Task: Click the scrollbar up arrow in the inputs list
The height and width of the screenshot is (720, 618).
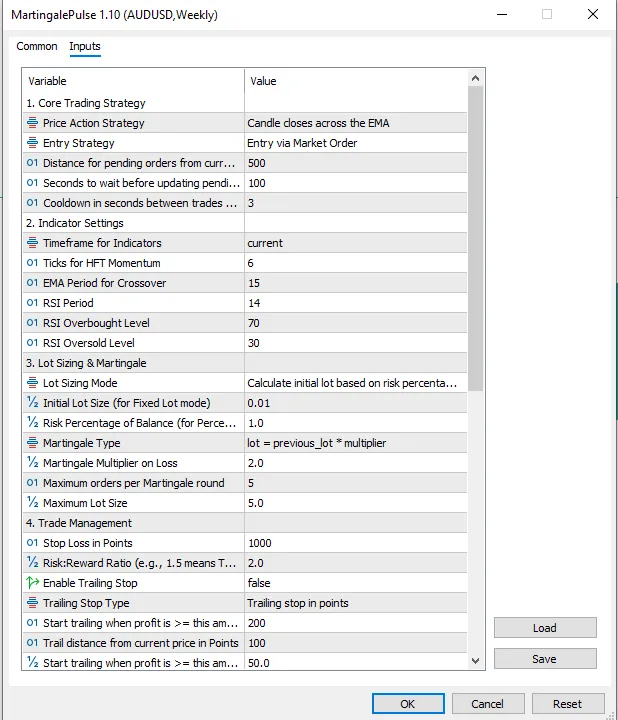Action: point(476,79)
